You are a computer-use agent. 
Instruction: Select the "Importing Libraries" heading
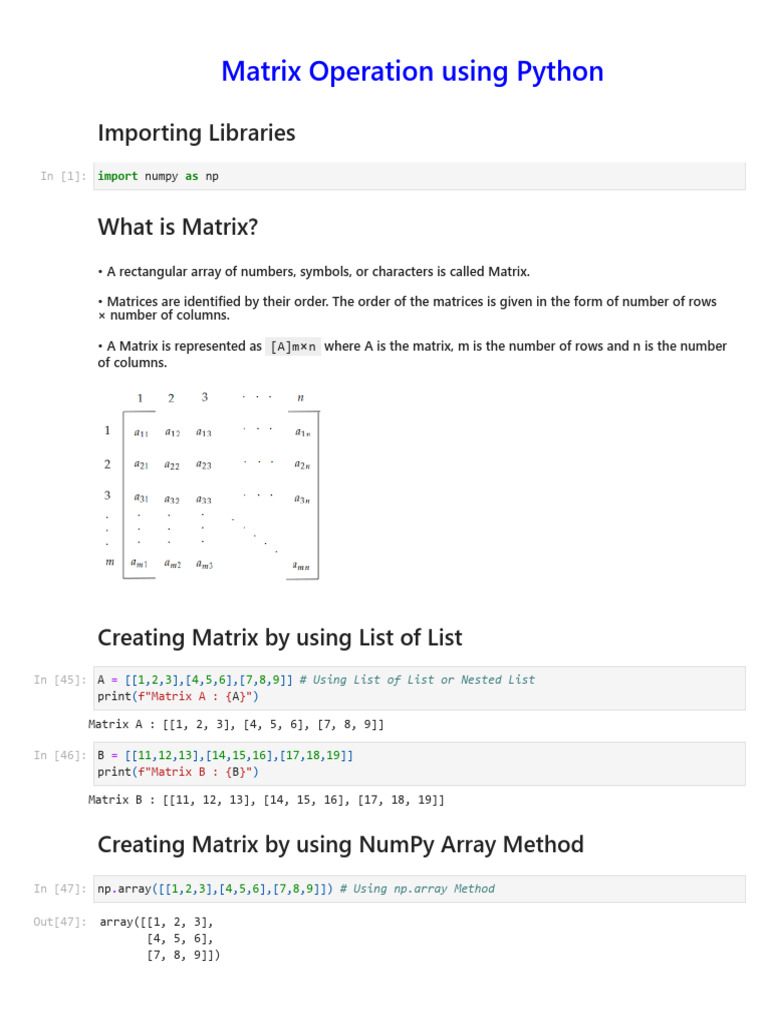pos(196,133)
